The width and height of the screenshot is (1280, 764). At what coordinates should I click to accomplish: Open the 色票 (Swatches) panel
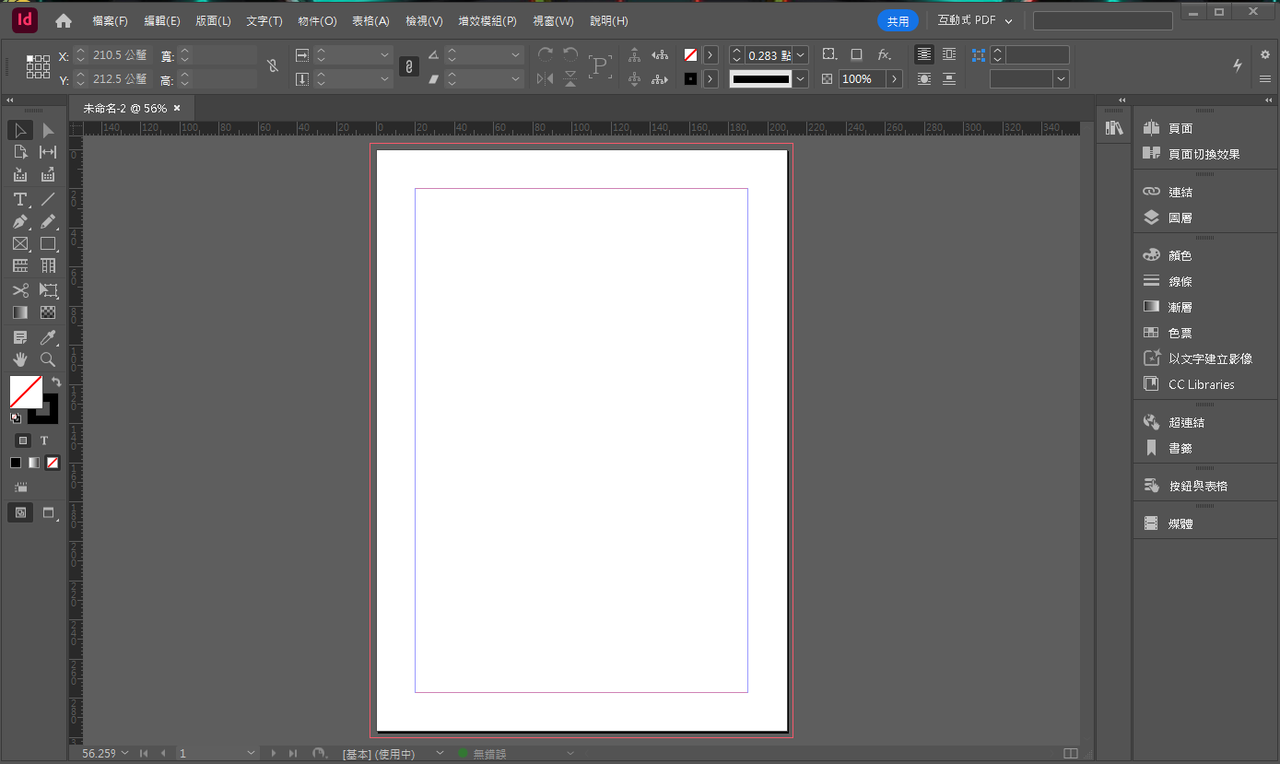(x=1180, y=332)
